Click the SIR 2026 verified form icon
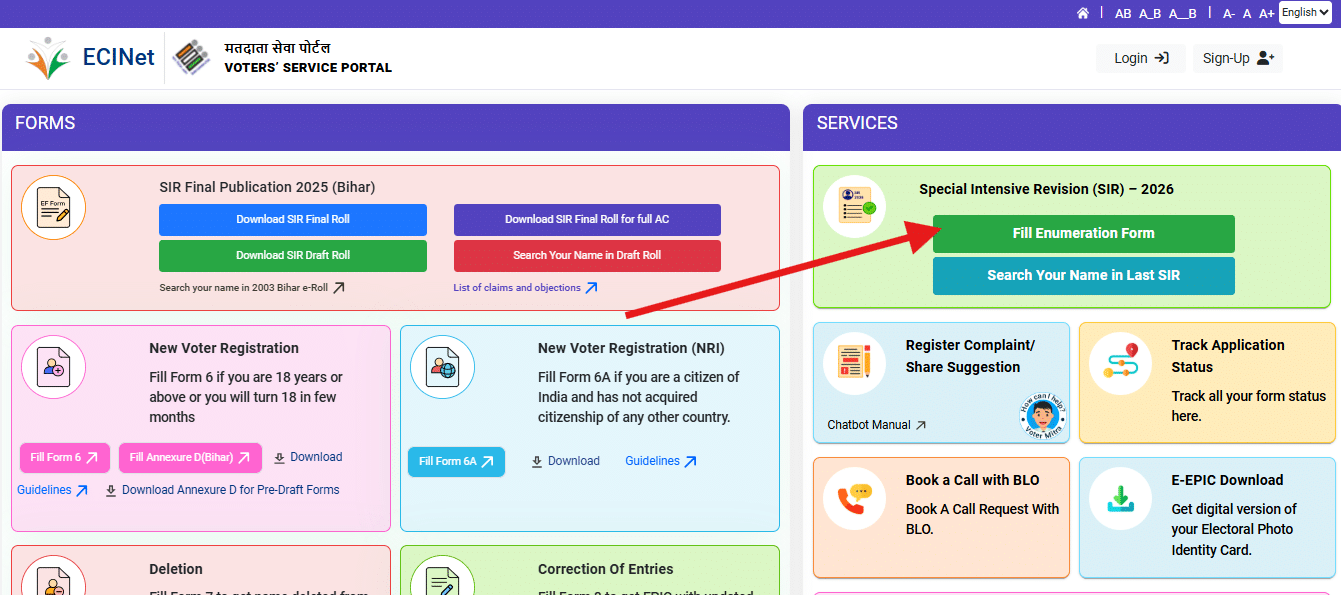The image size is (1341, 595). [x=854, y=205]
